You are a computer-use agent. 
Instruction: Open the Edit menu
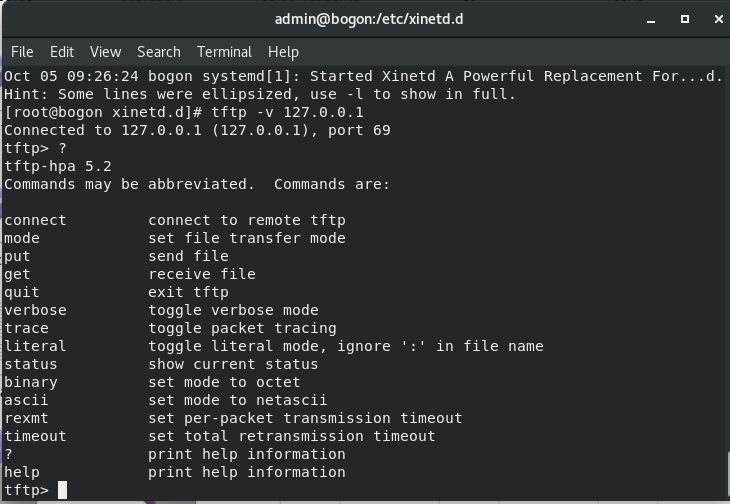pyautogui.click(x=62, y=52)
